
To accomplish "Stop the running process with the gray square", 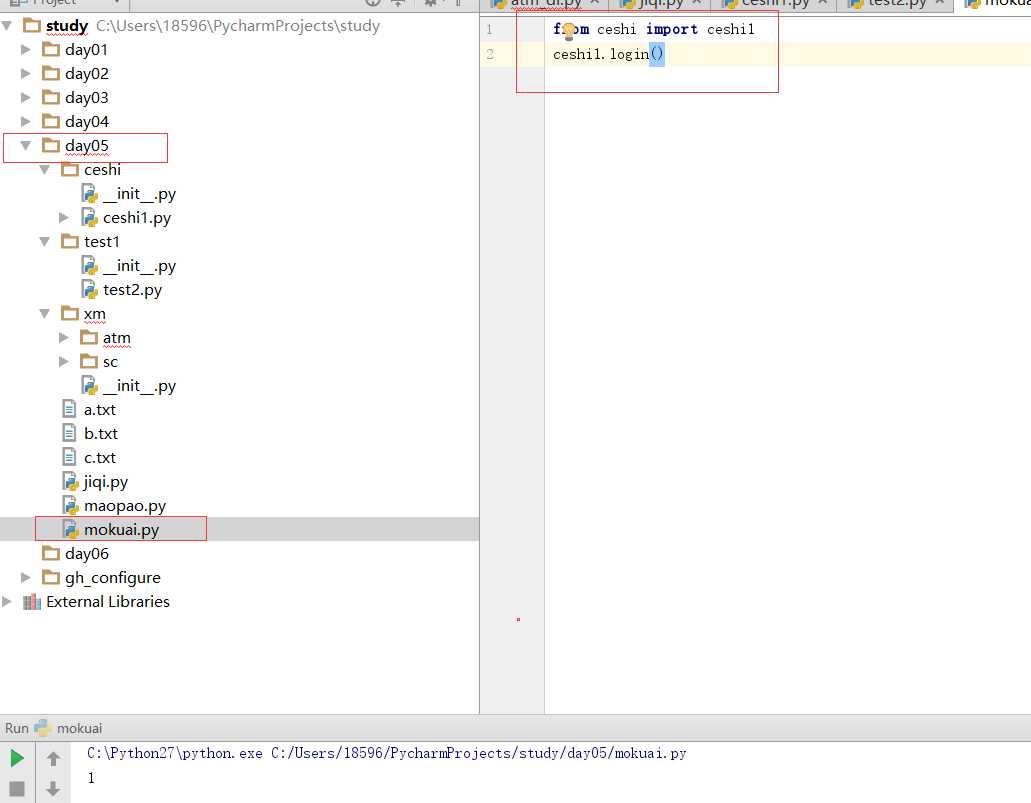I will (17, 789).
